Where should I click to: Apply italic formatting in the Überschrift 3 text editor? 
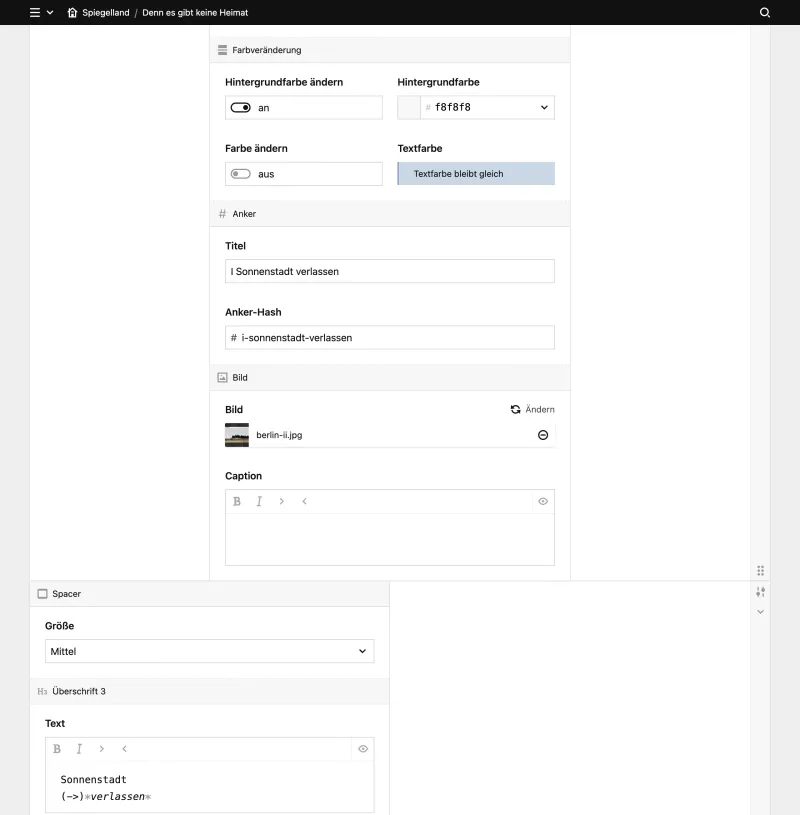pos(79,748)
